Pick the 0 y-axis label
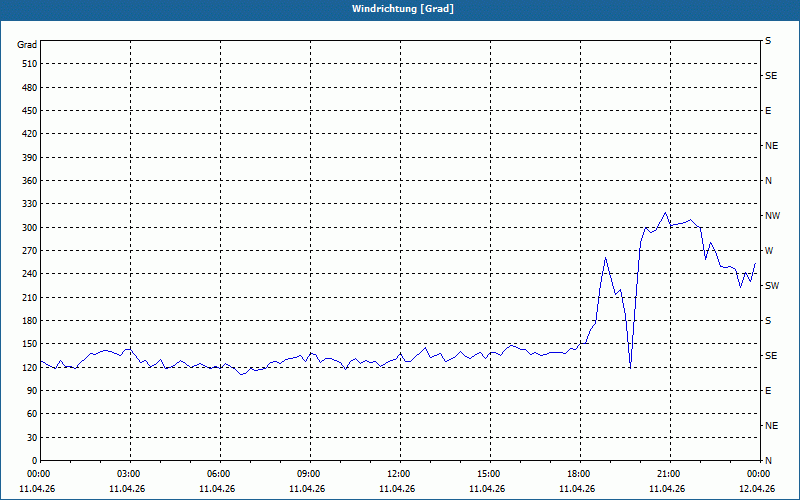 34,461
